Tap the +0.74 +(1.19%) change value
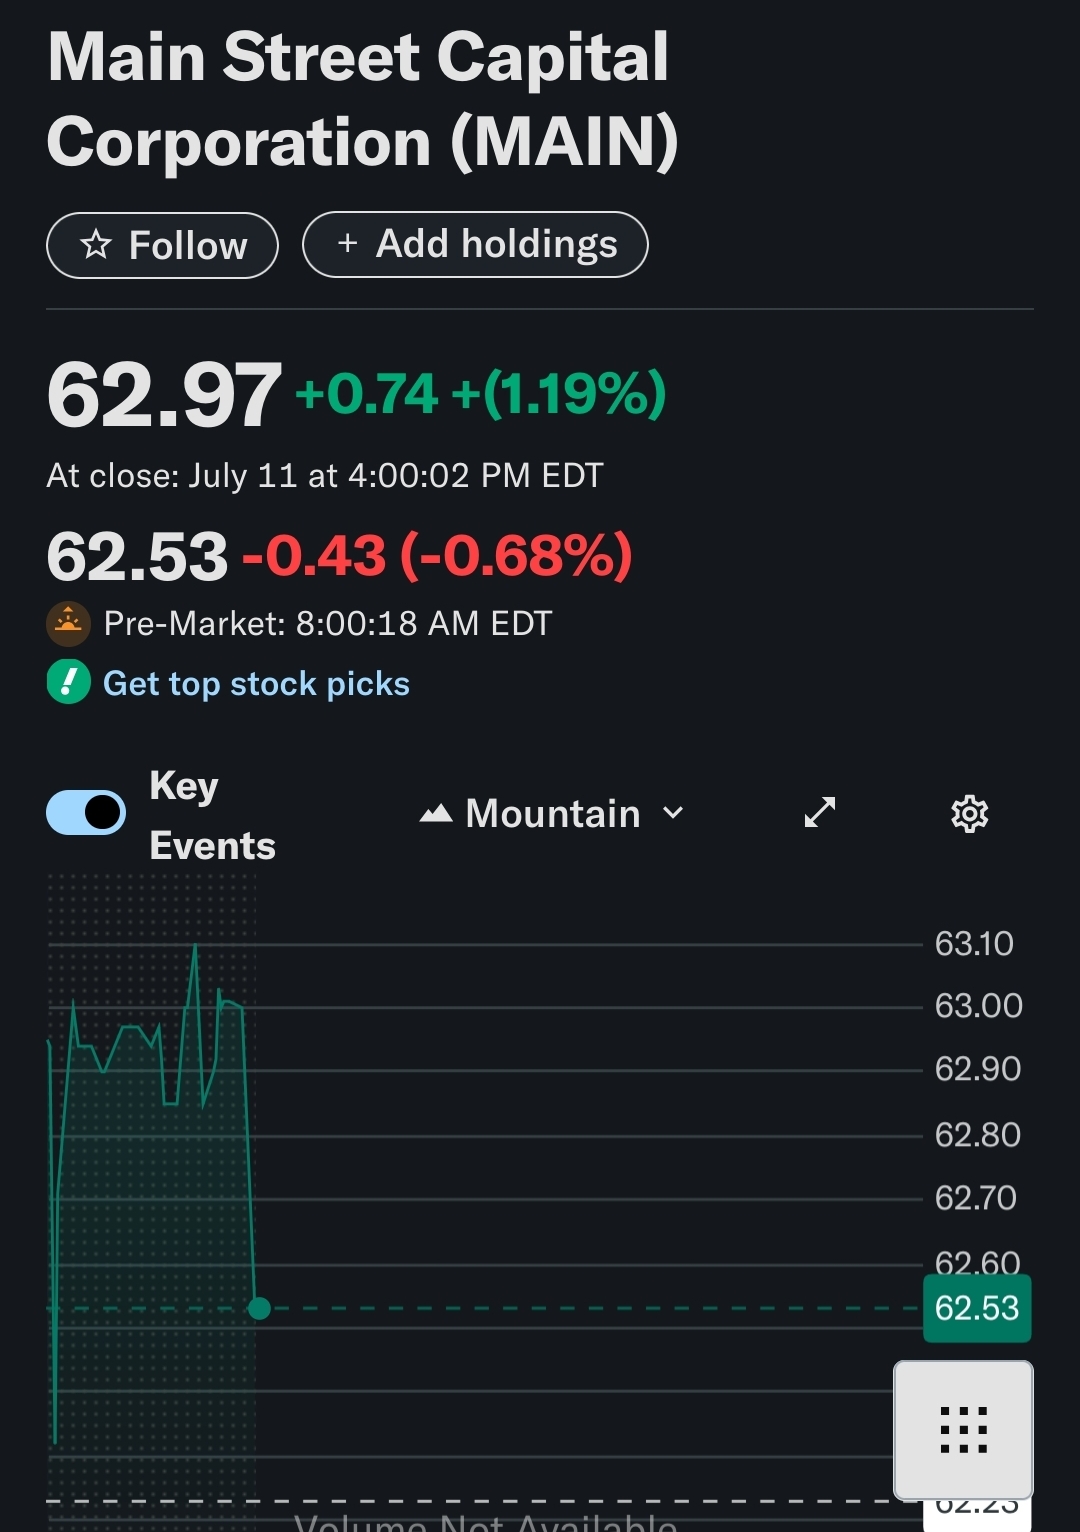This screenshot has height=1532, width=1080. tap(481, 393)
